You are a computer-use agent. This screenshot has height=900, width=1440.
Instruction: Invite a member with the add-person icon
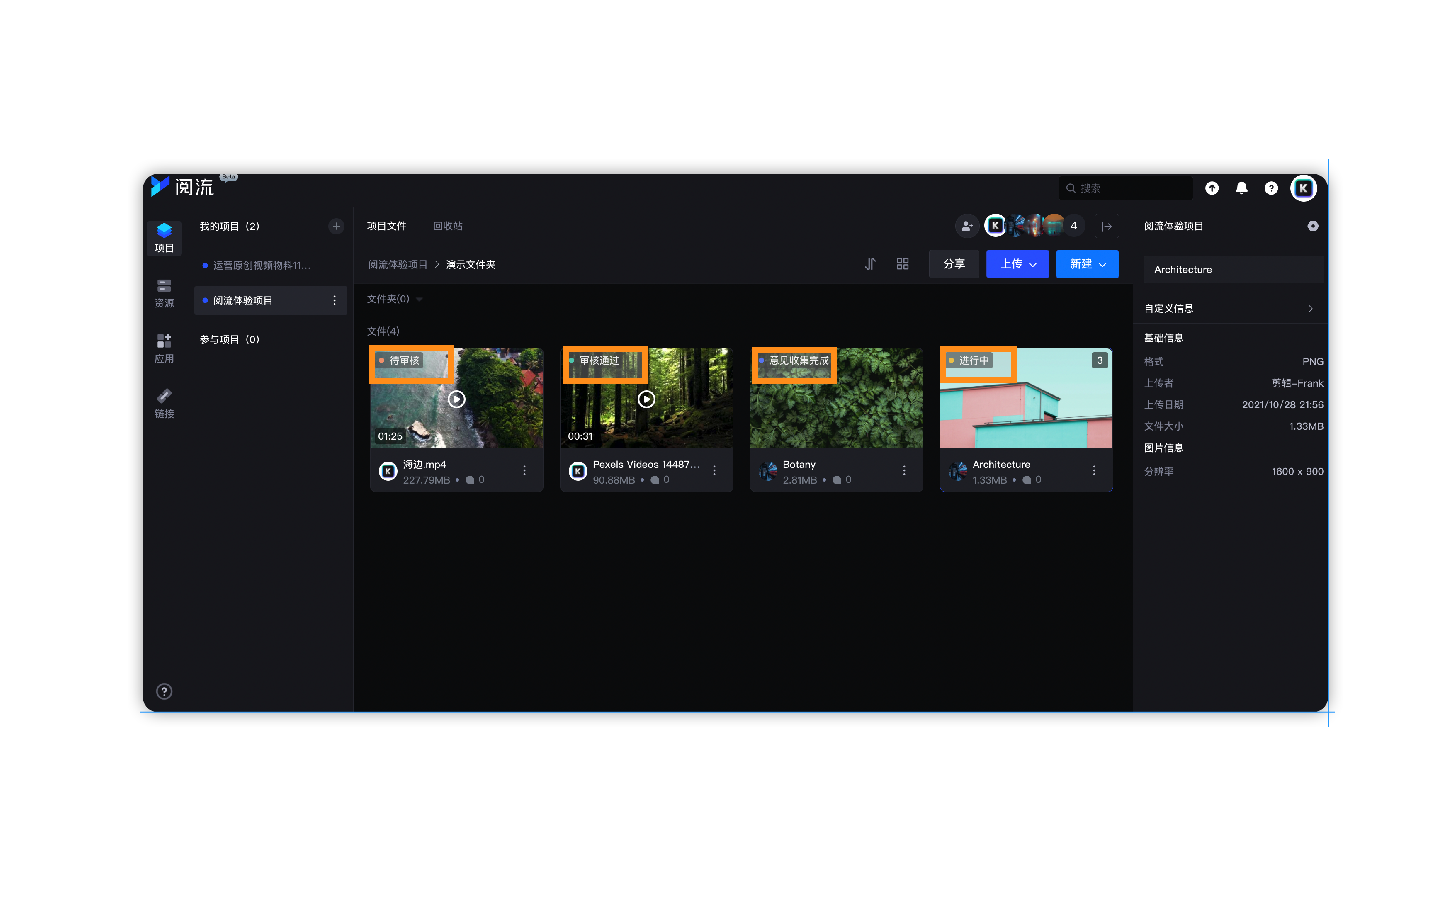pyautogui.click(x=966, y=226)
